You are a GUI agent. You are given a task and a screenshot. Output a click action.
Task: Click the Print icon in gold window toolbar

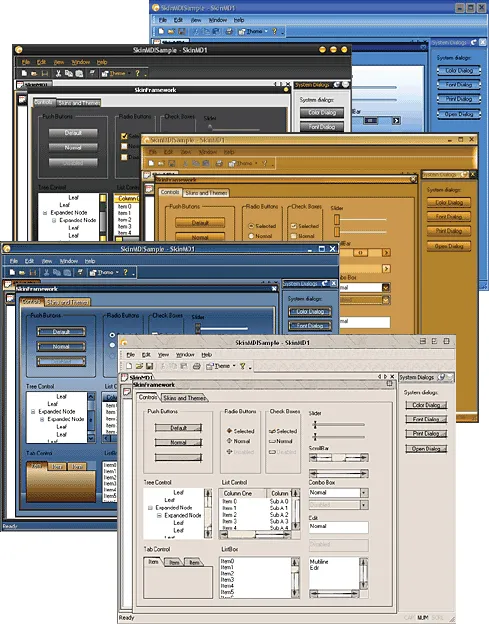click(219, 163)
